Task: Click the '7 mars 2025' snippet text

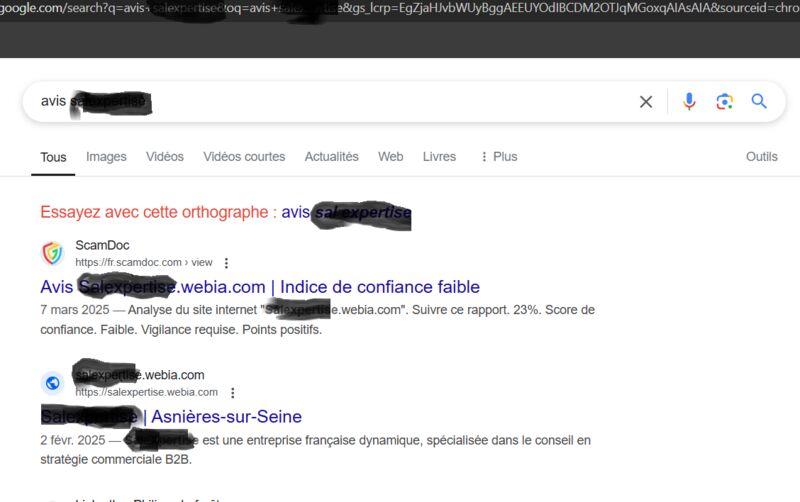Action: (74, 310)
